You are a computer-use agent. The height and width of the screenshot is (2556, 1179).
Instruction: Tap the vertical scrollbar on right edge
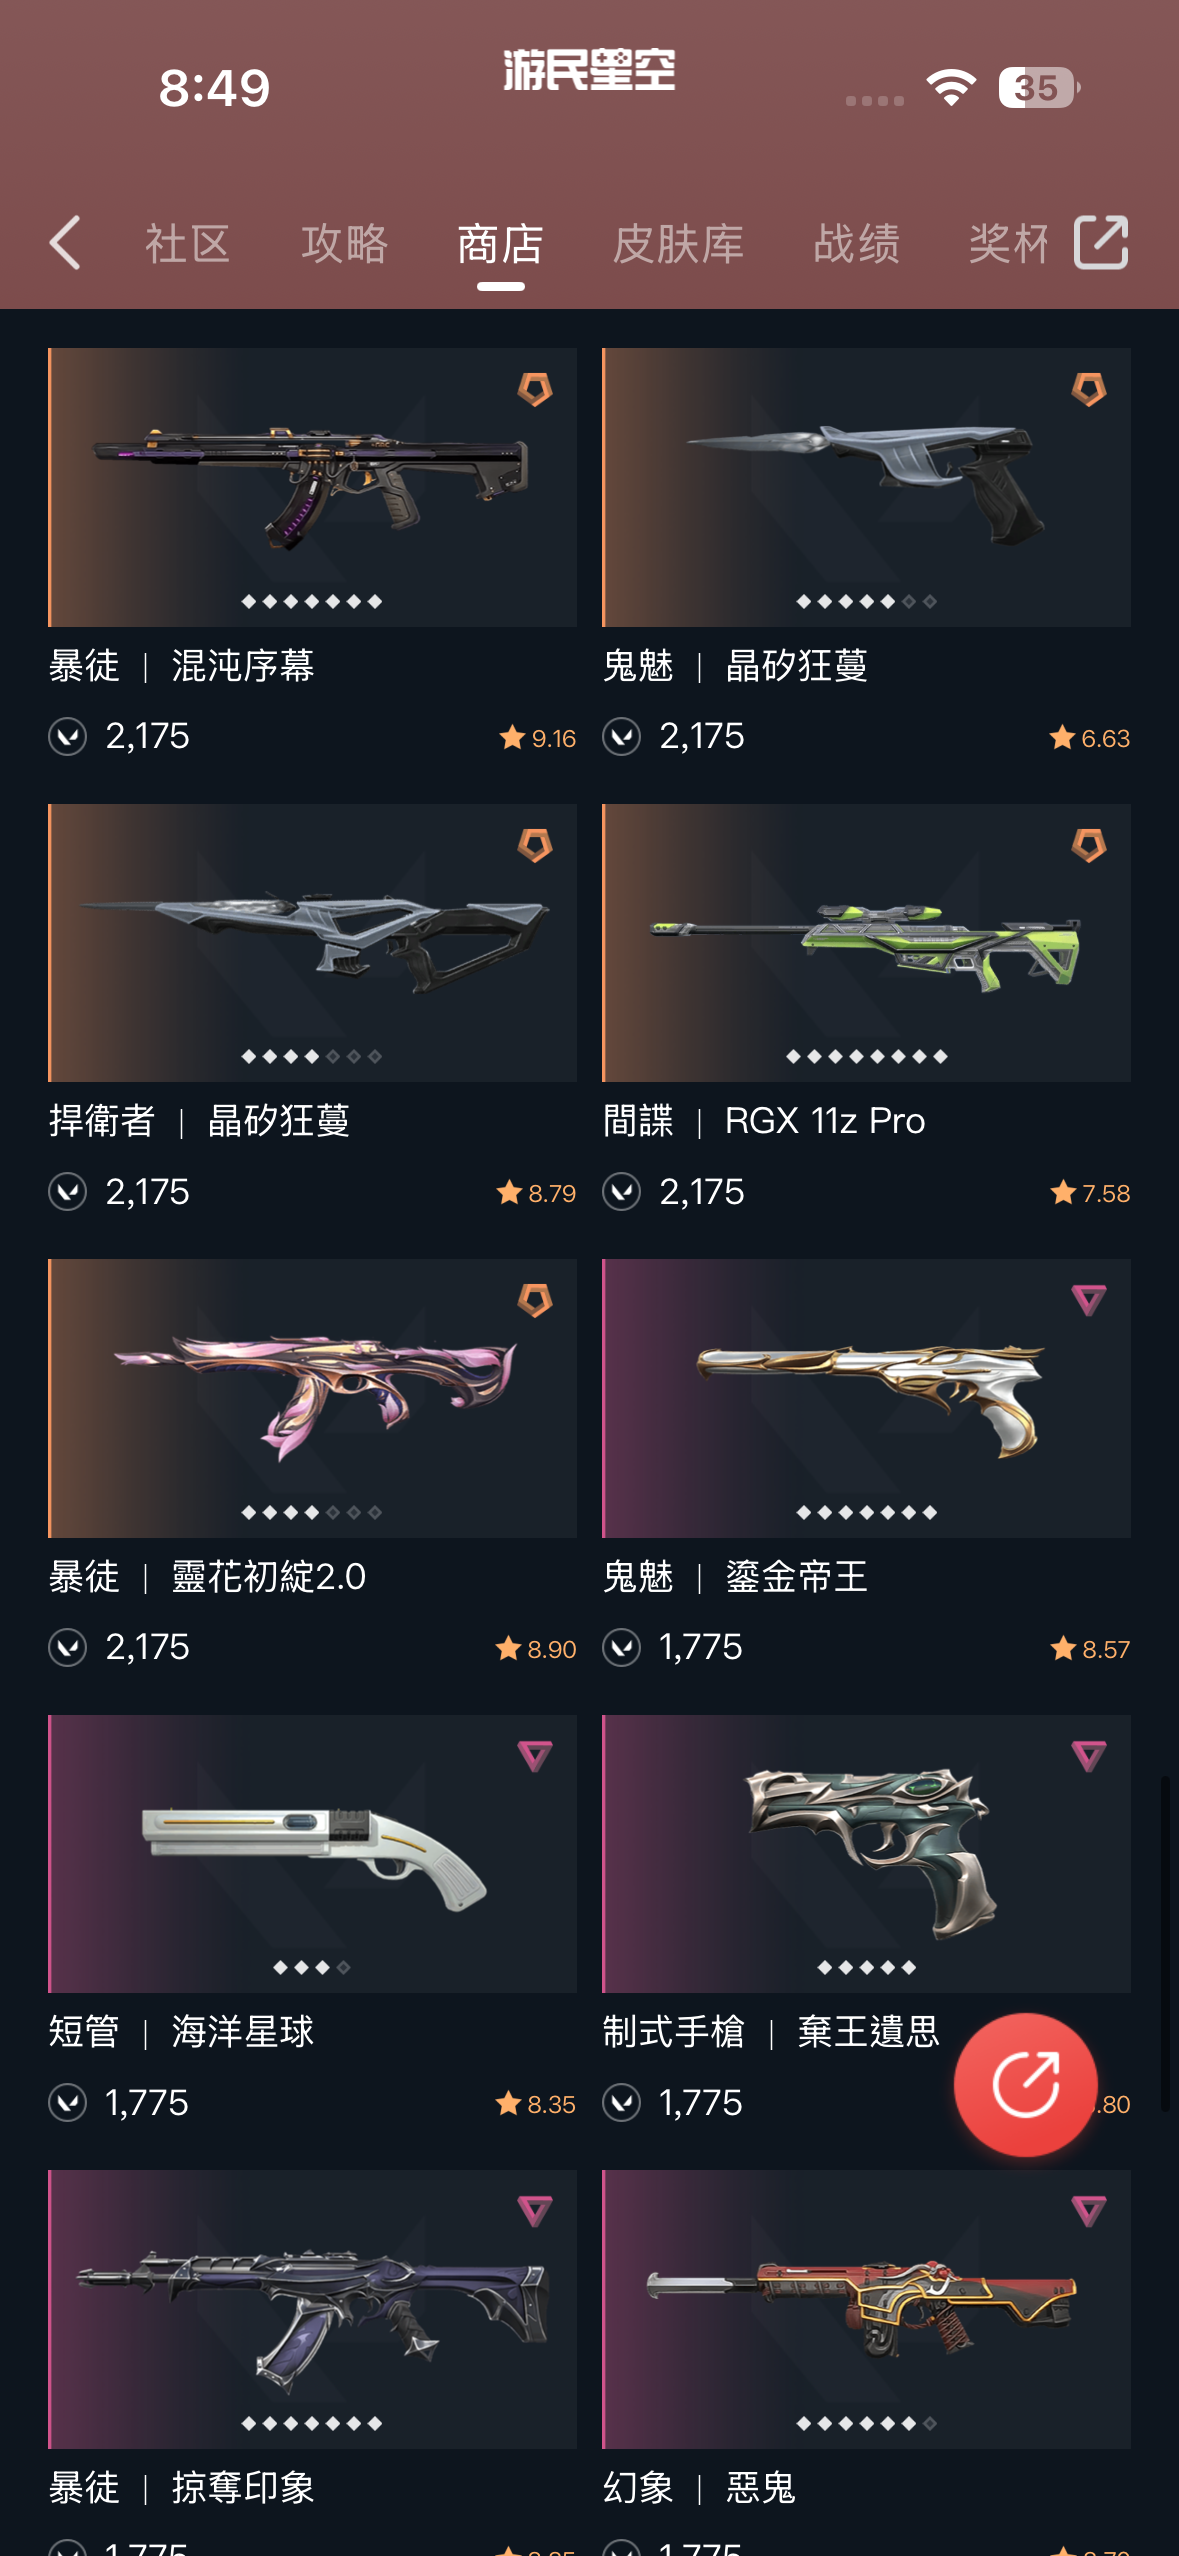(1165, 1943)
